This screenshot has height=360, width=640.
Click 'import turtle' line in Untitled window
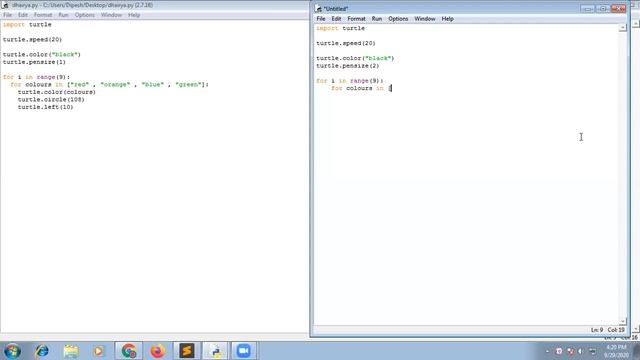[x=340, y=28]
